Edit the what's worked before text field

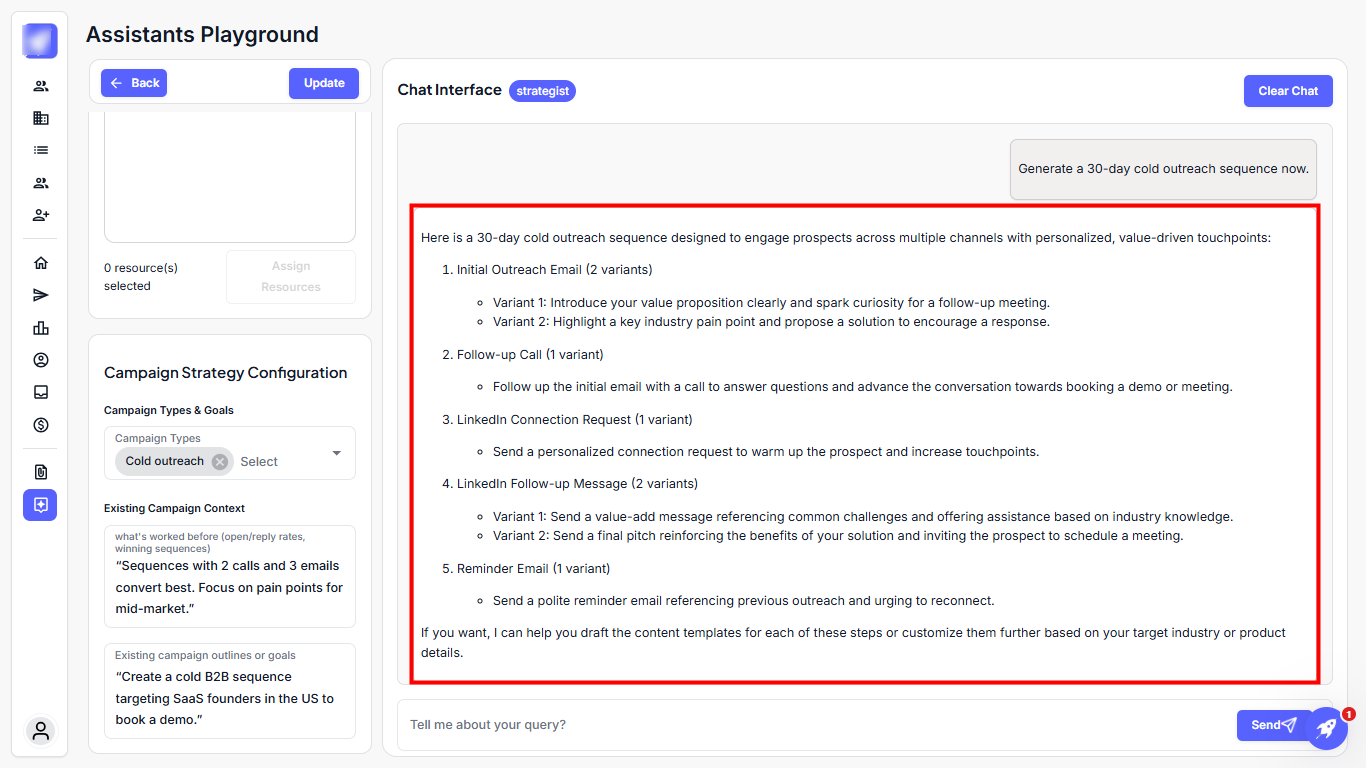(x=229, y=588)
